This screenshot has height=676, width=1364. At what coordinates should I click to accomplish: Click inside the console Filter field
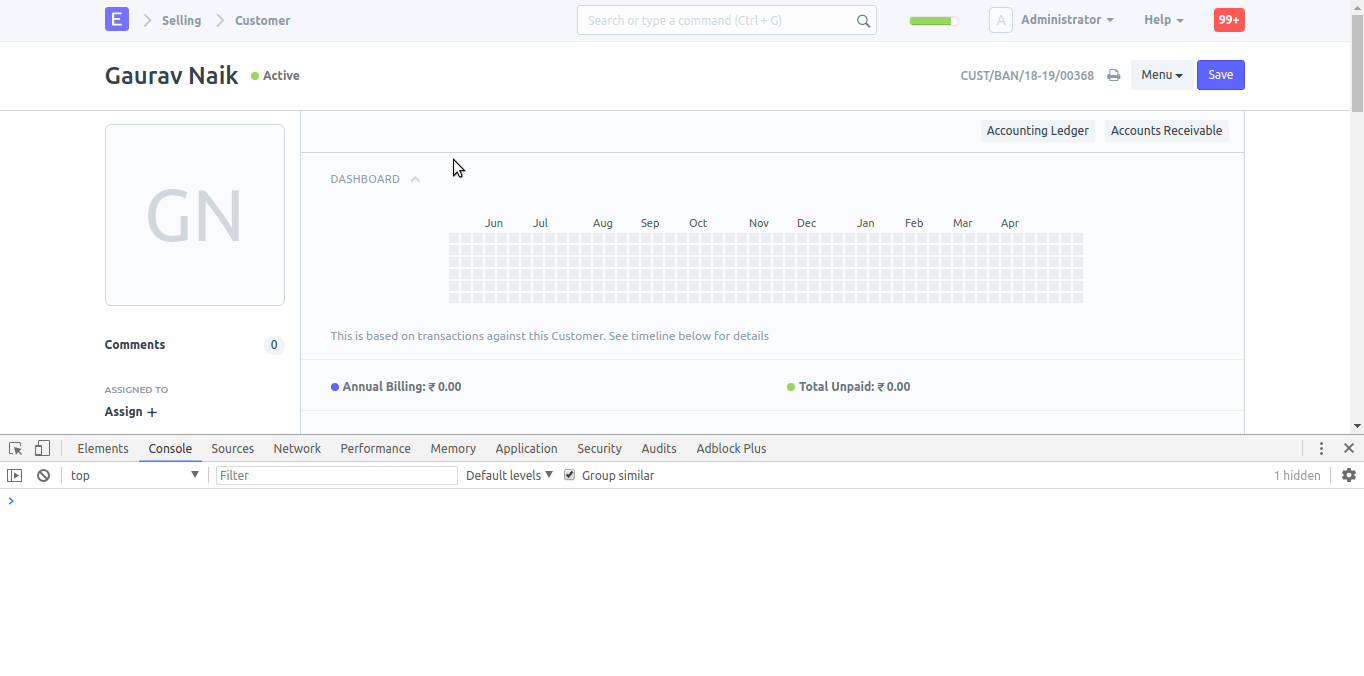[x=336, y=474]
